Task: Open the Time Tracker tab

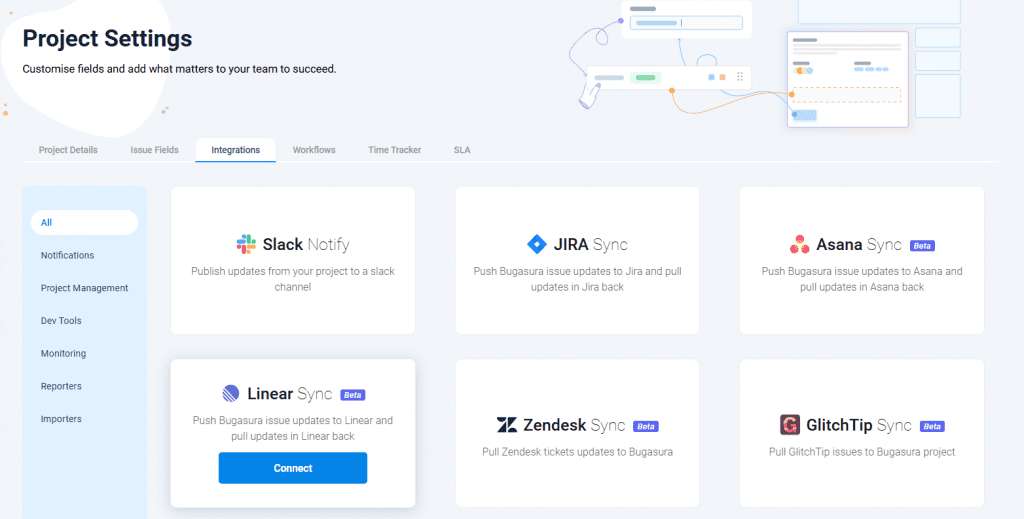Action: click(394, 150)
